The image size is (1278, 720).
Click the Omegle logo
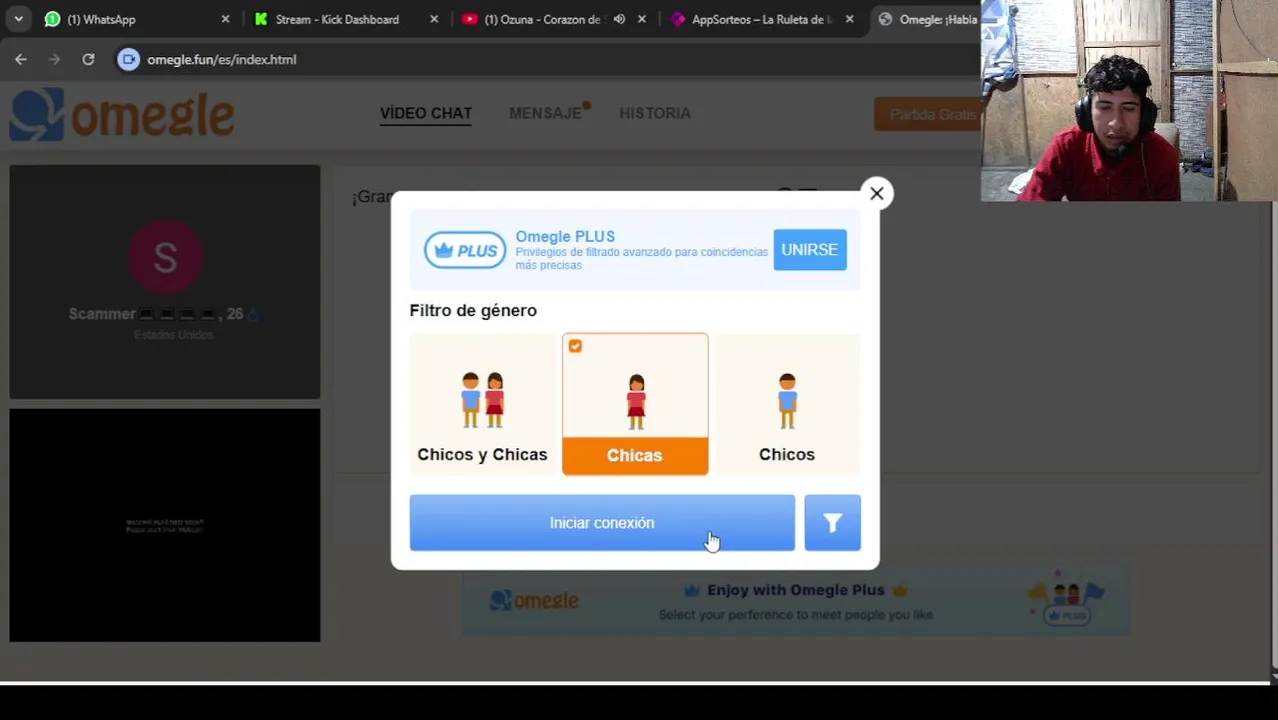click(122, 114)
